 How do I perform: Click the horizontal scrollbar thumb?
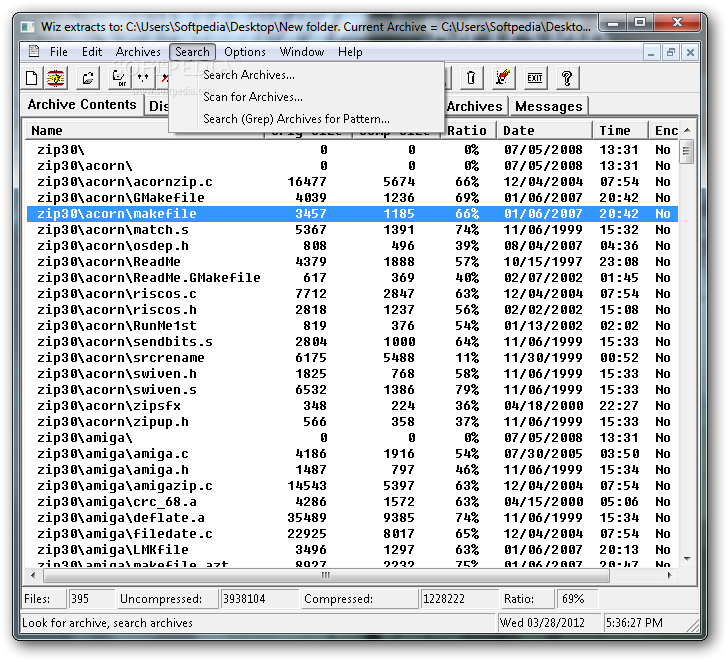[x=326, y=576]
